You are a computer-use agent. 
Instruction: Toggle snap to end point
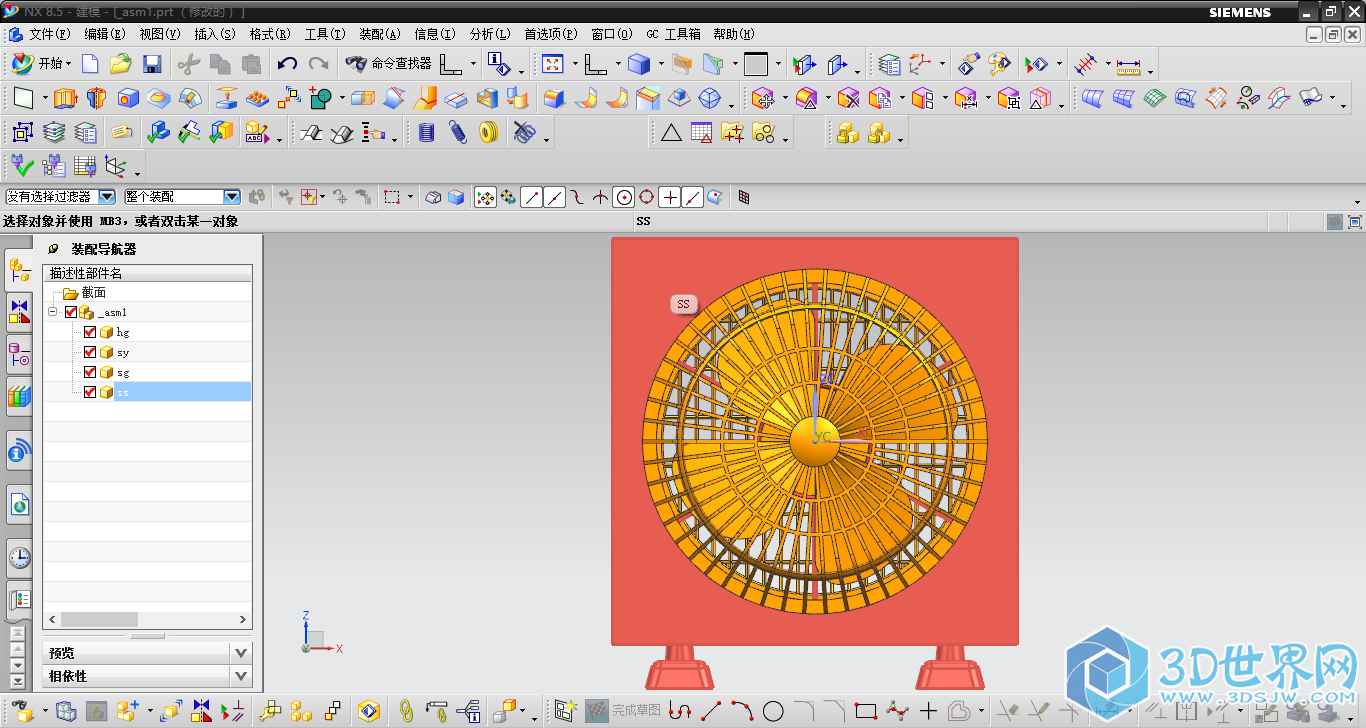tap(532, 197)
